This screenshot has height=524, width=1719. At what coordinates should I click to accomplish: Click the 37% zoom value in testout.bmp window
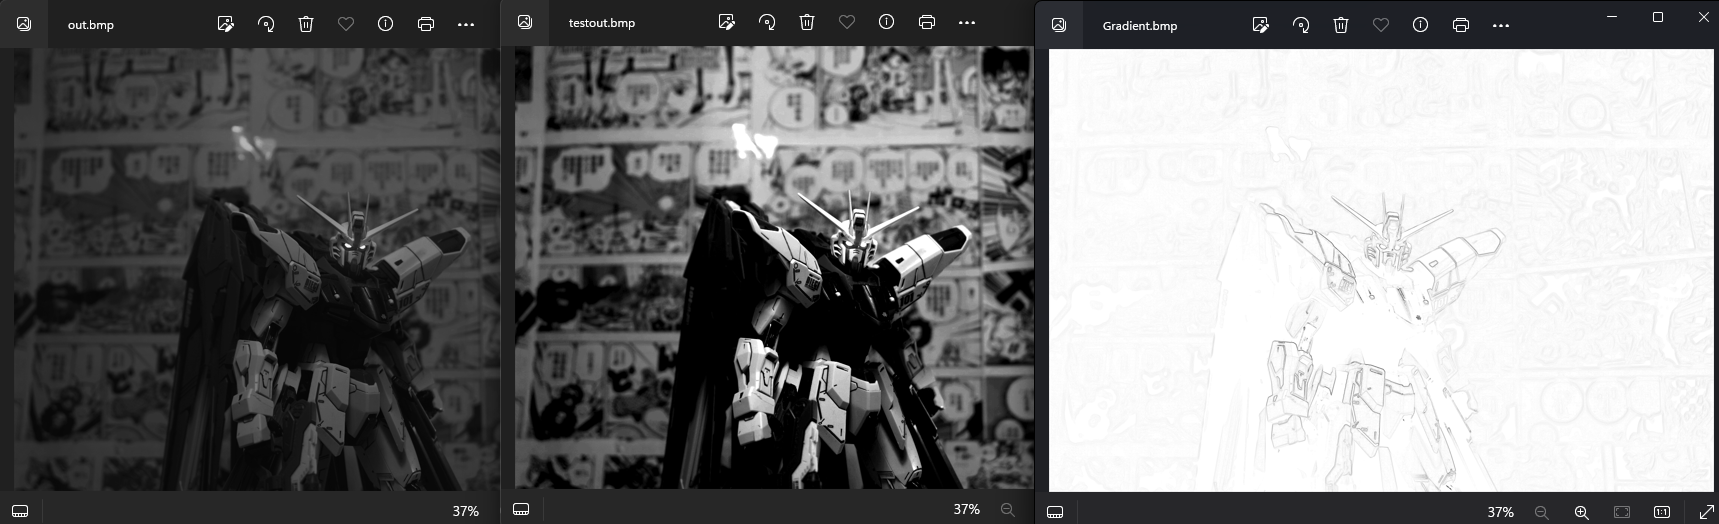pyautogui.click(x=967, y=509)
